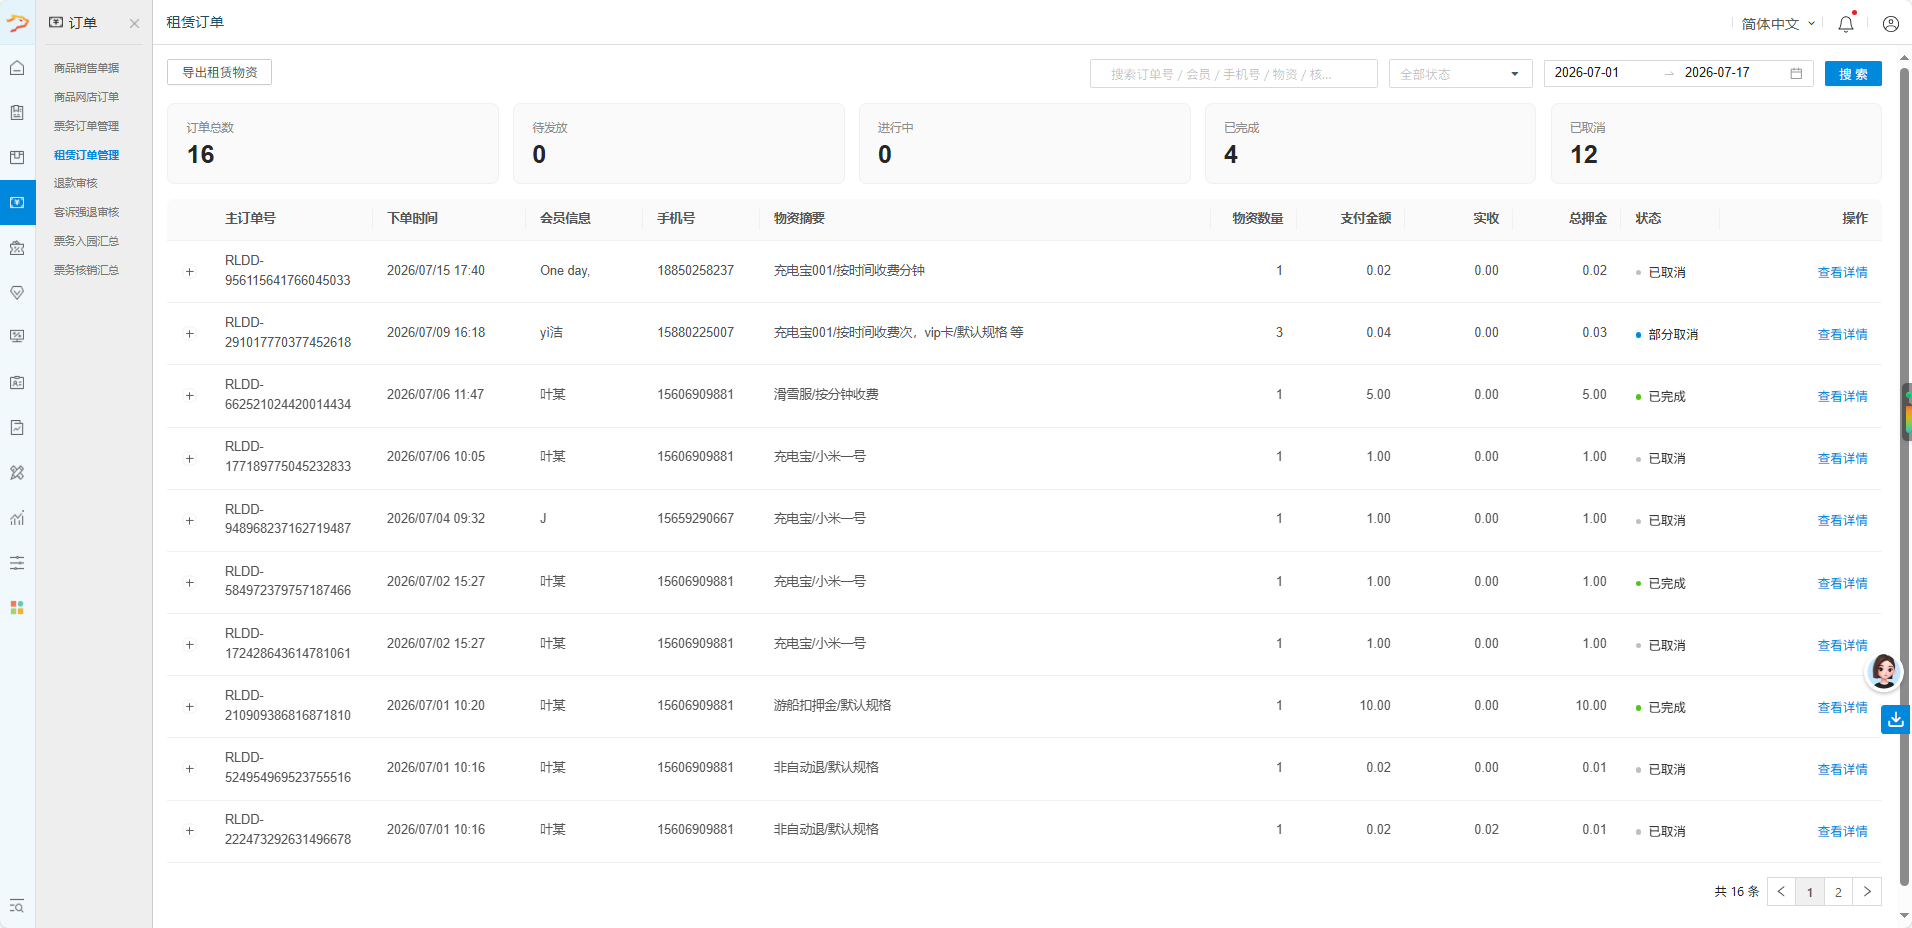Click the app logo at top left
1912x928 pixels.
pyautogui.click(x=17, y=22)
